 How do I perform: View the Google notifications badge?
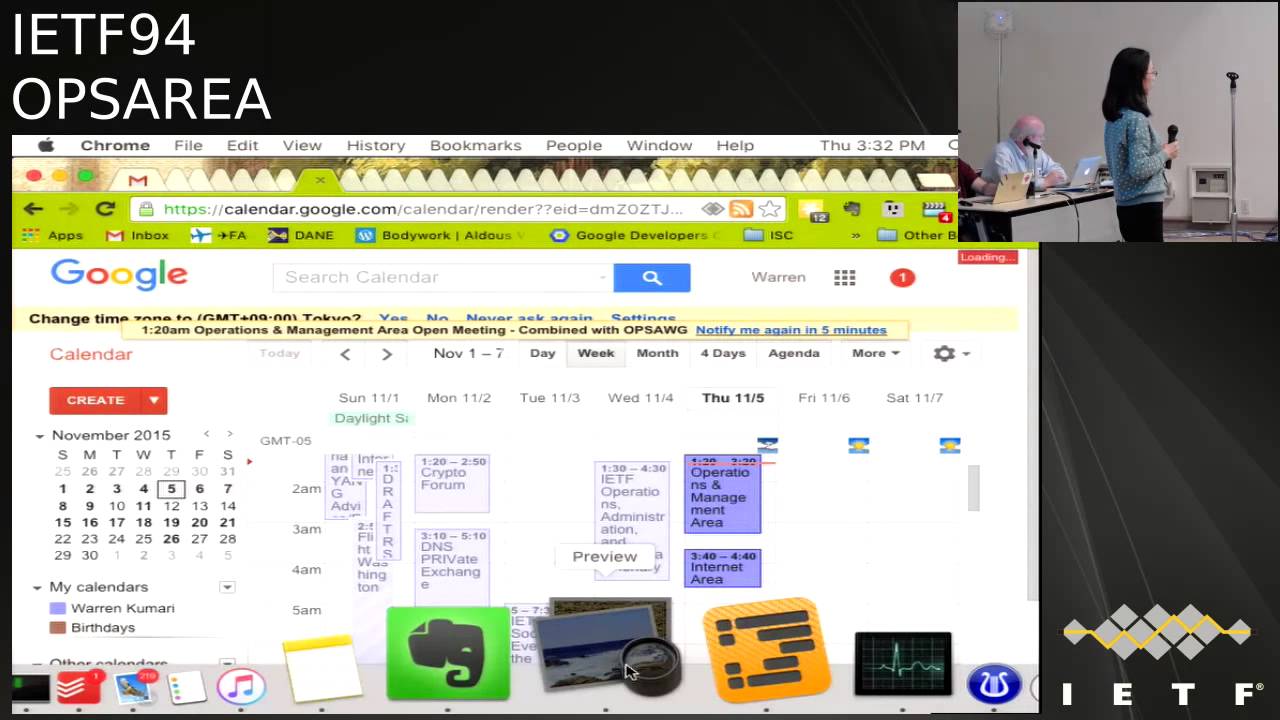[902, 277]
